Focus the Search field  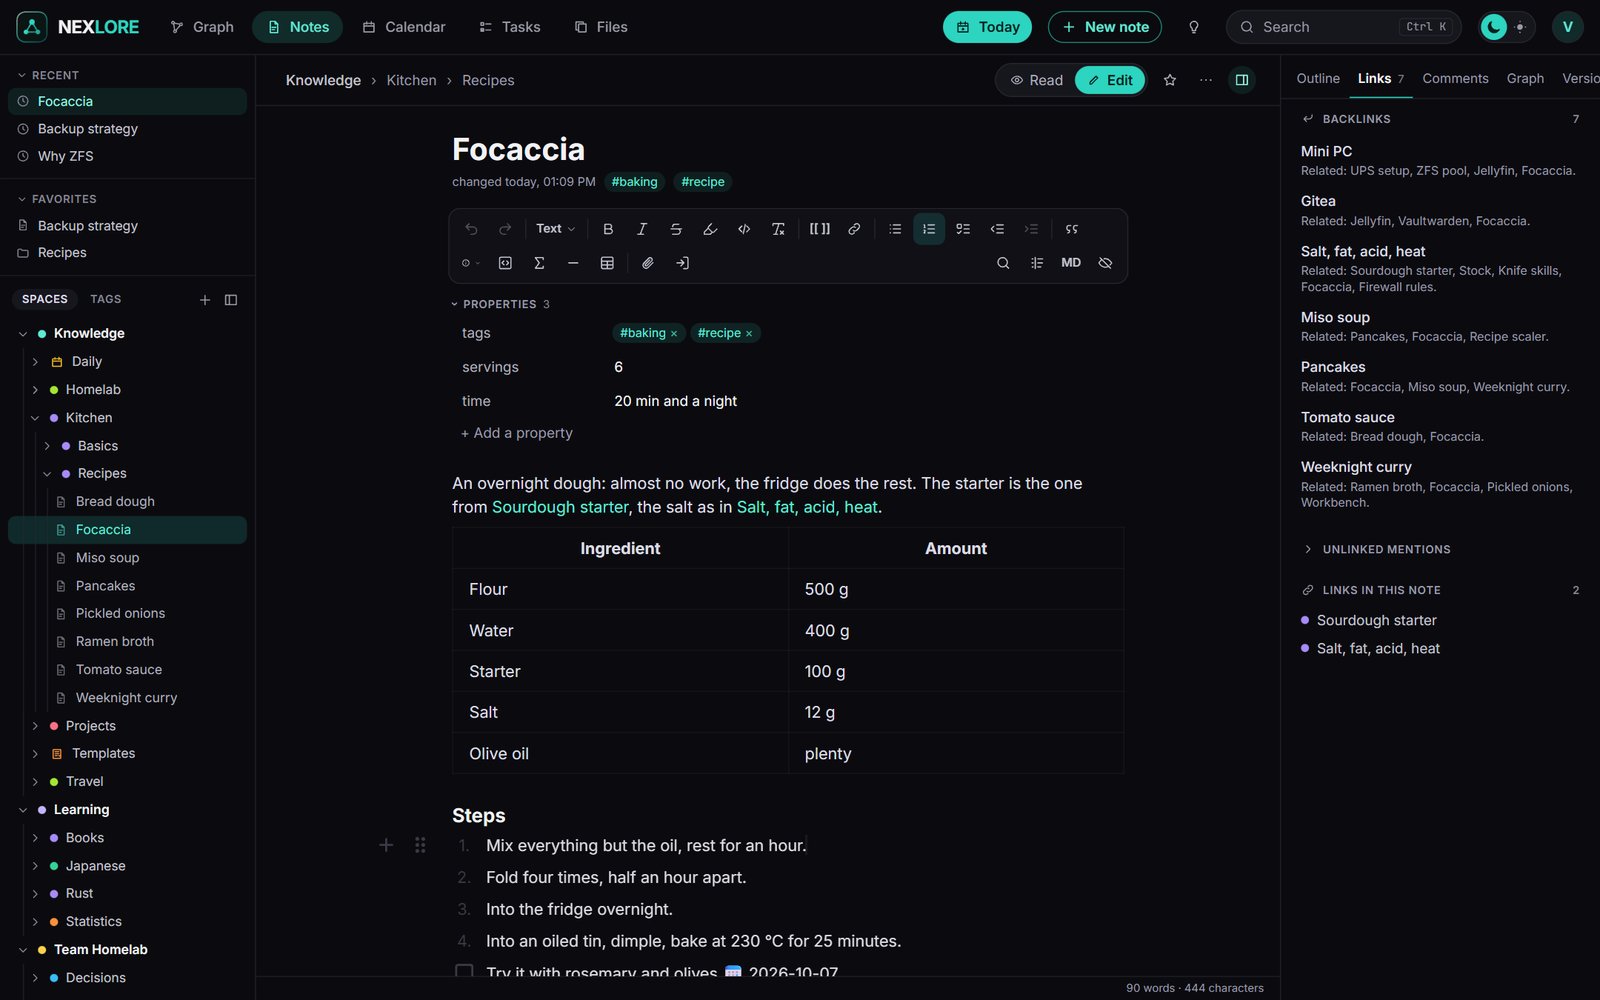tap(1343, 27)
